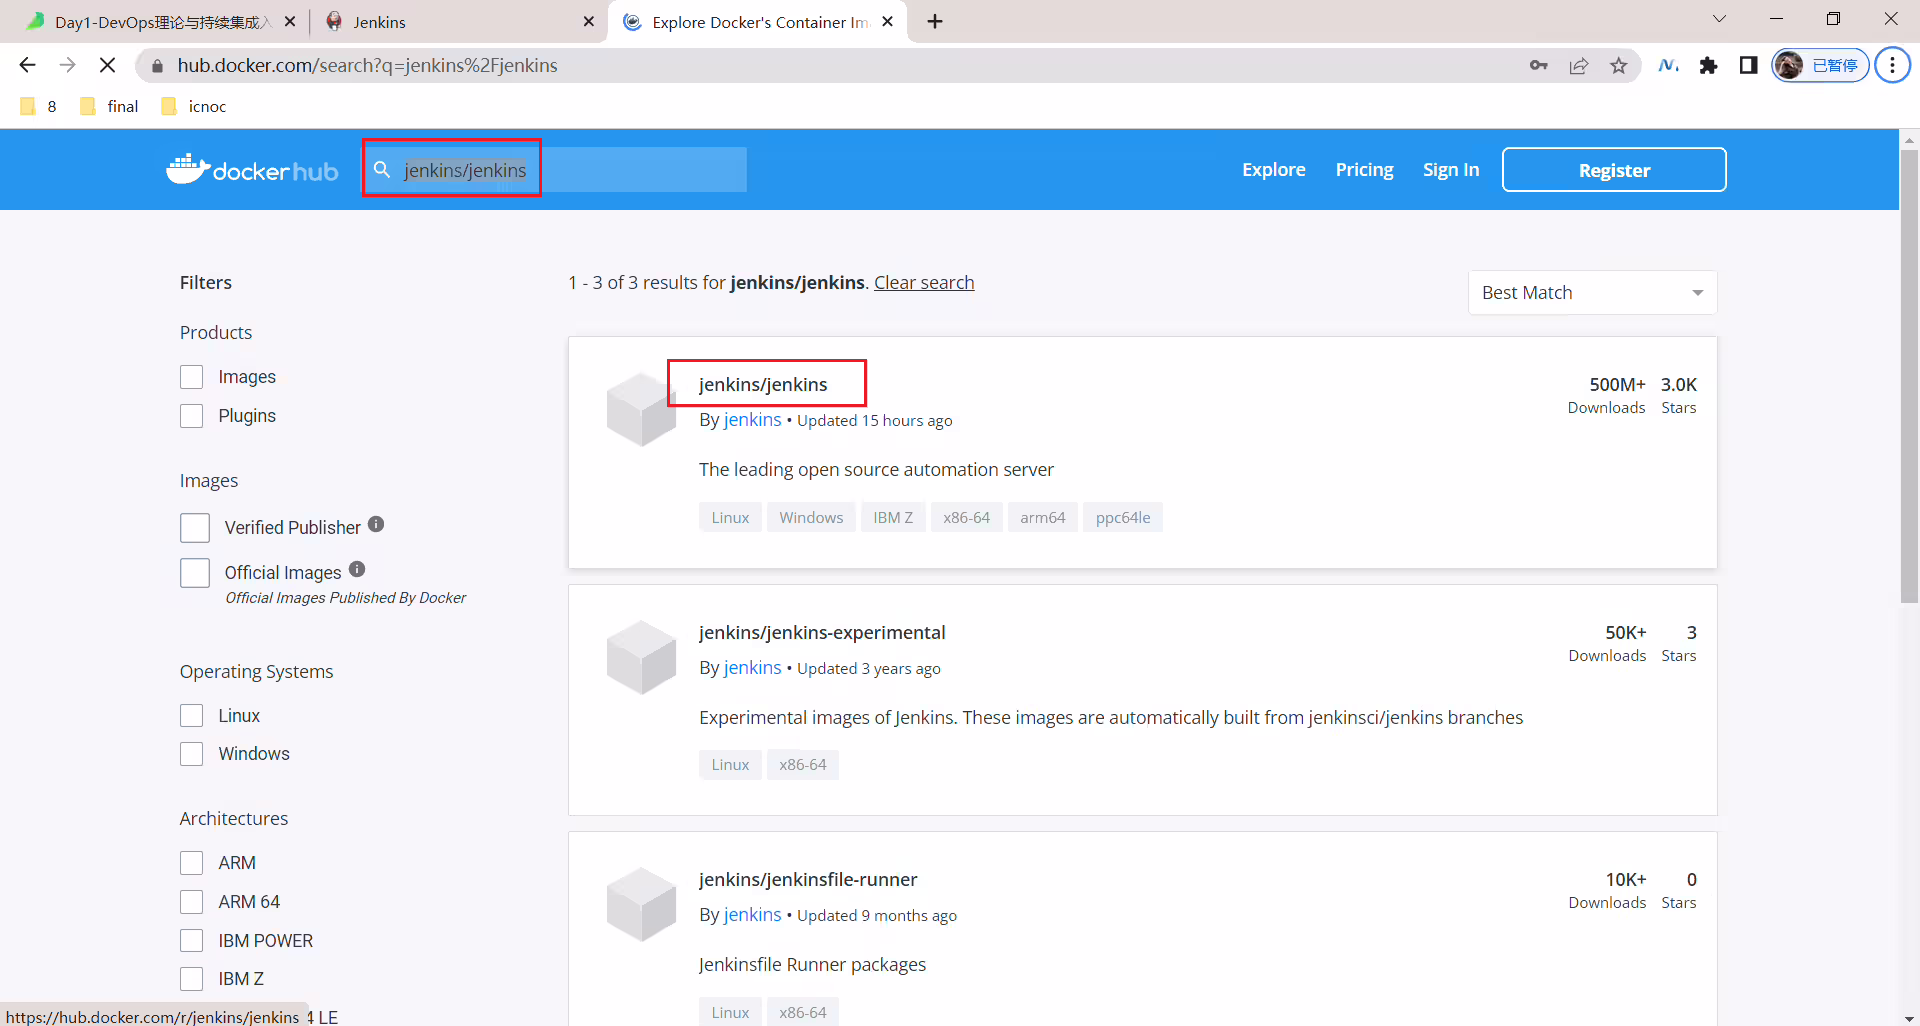Click the IBM Z tag on jenkins/jenkins
The width and height of the screenshot is (1920, 1026).
pos(893,518)
